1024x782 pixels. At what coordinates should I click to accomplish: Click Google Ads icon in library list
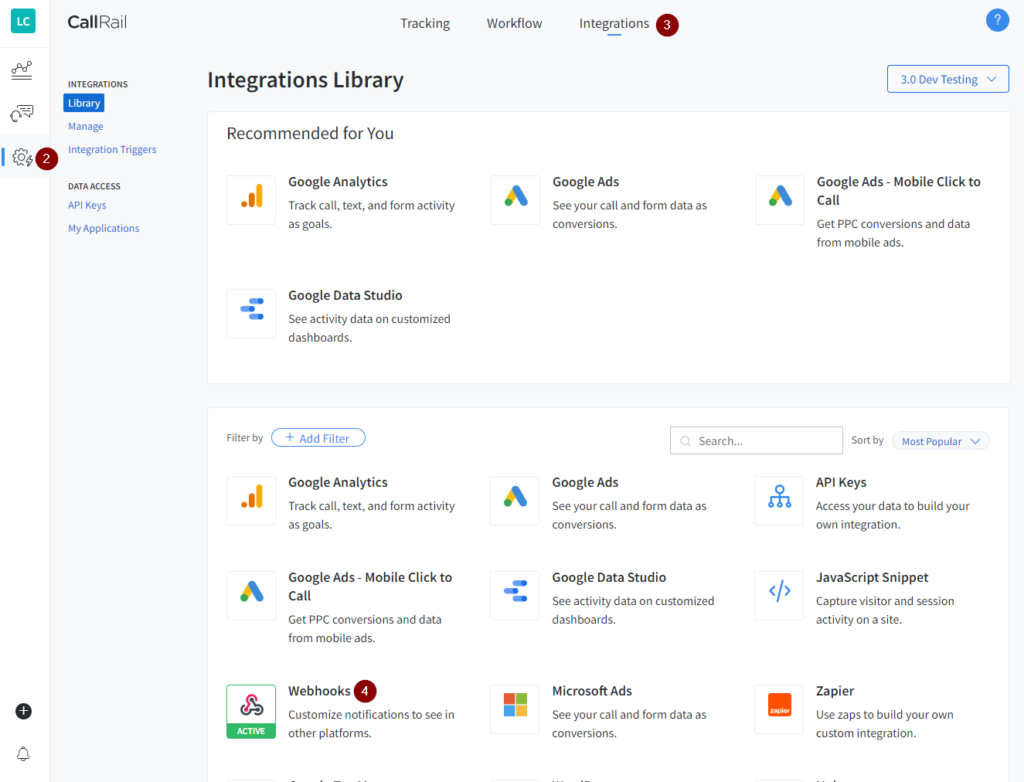click(515, 500)
